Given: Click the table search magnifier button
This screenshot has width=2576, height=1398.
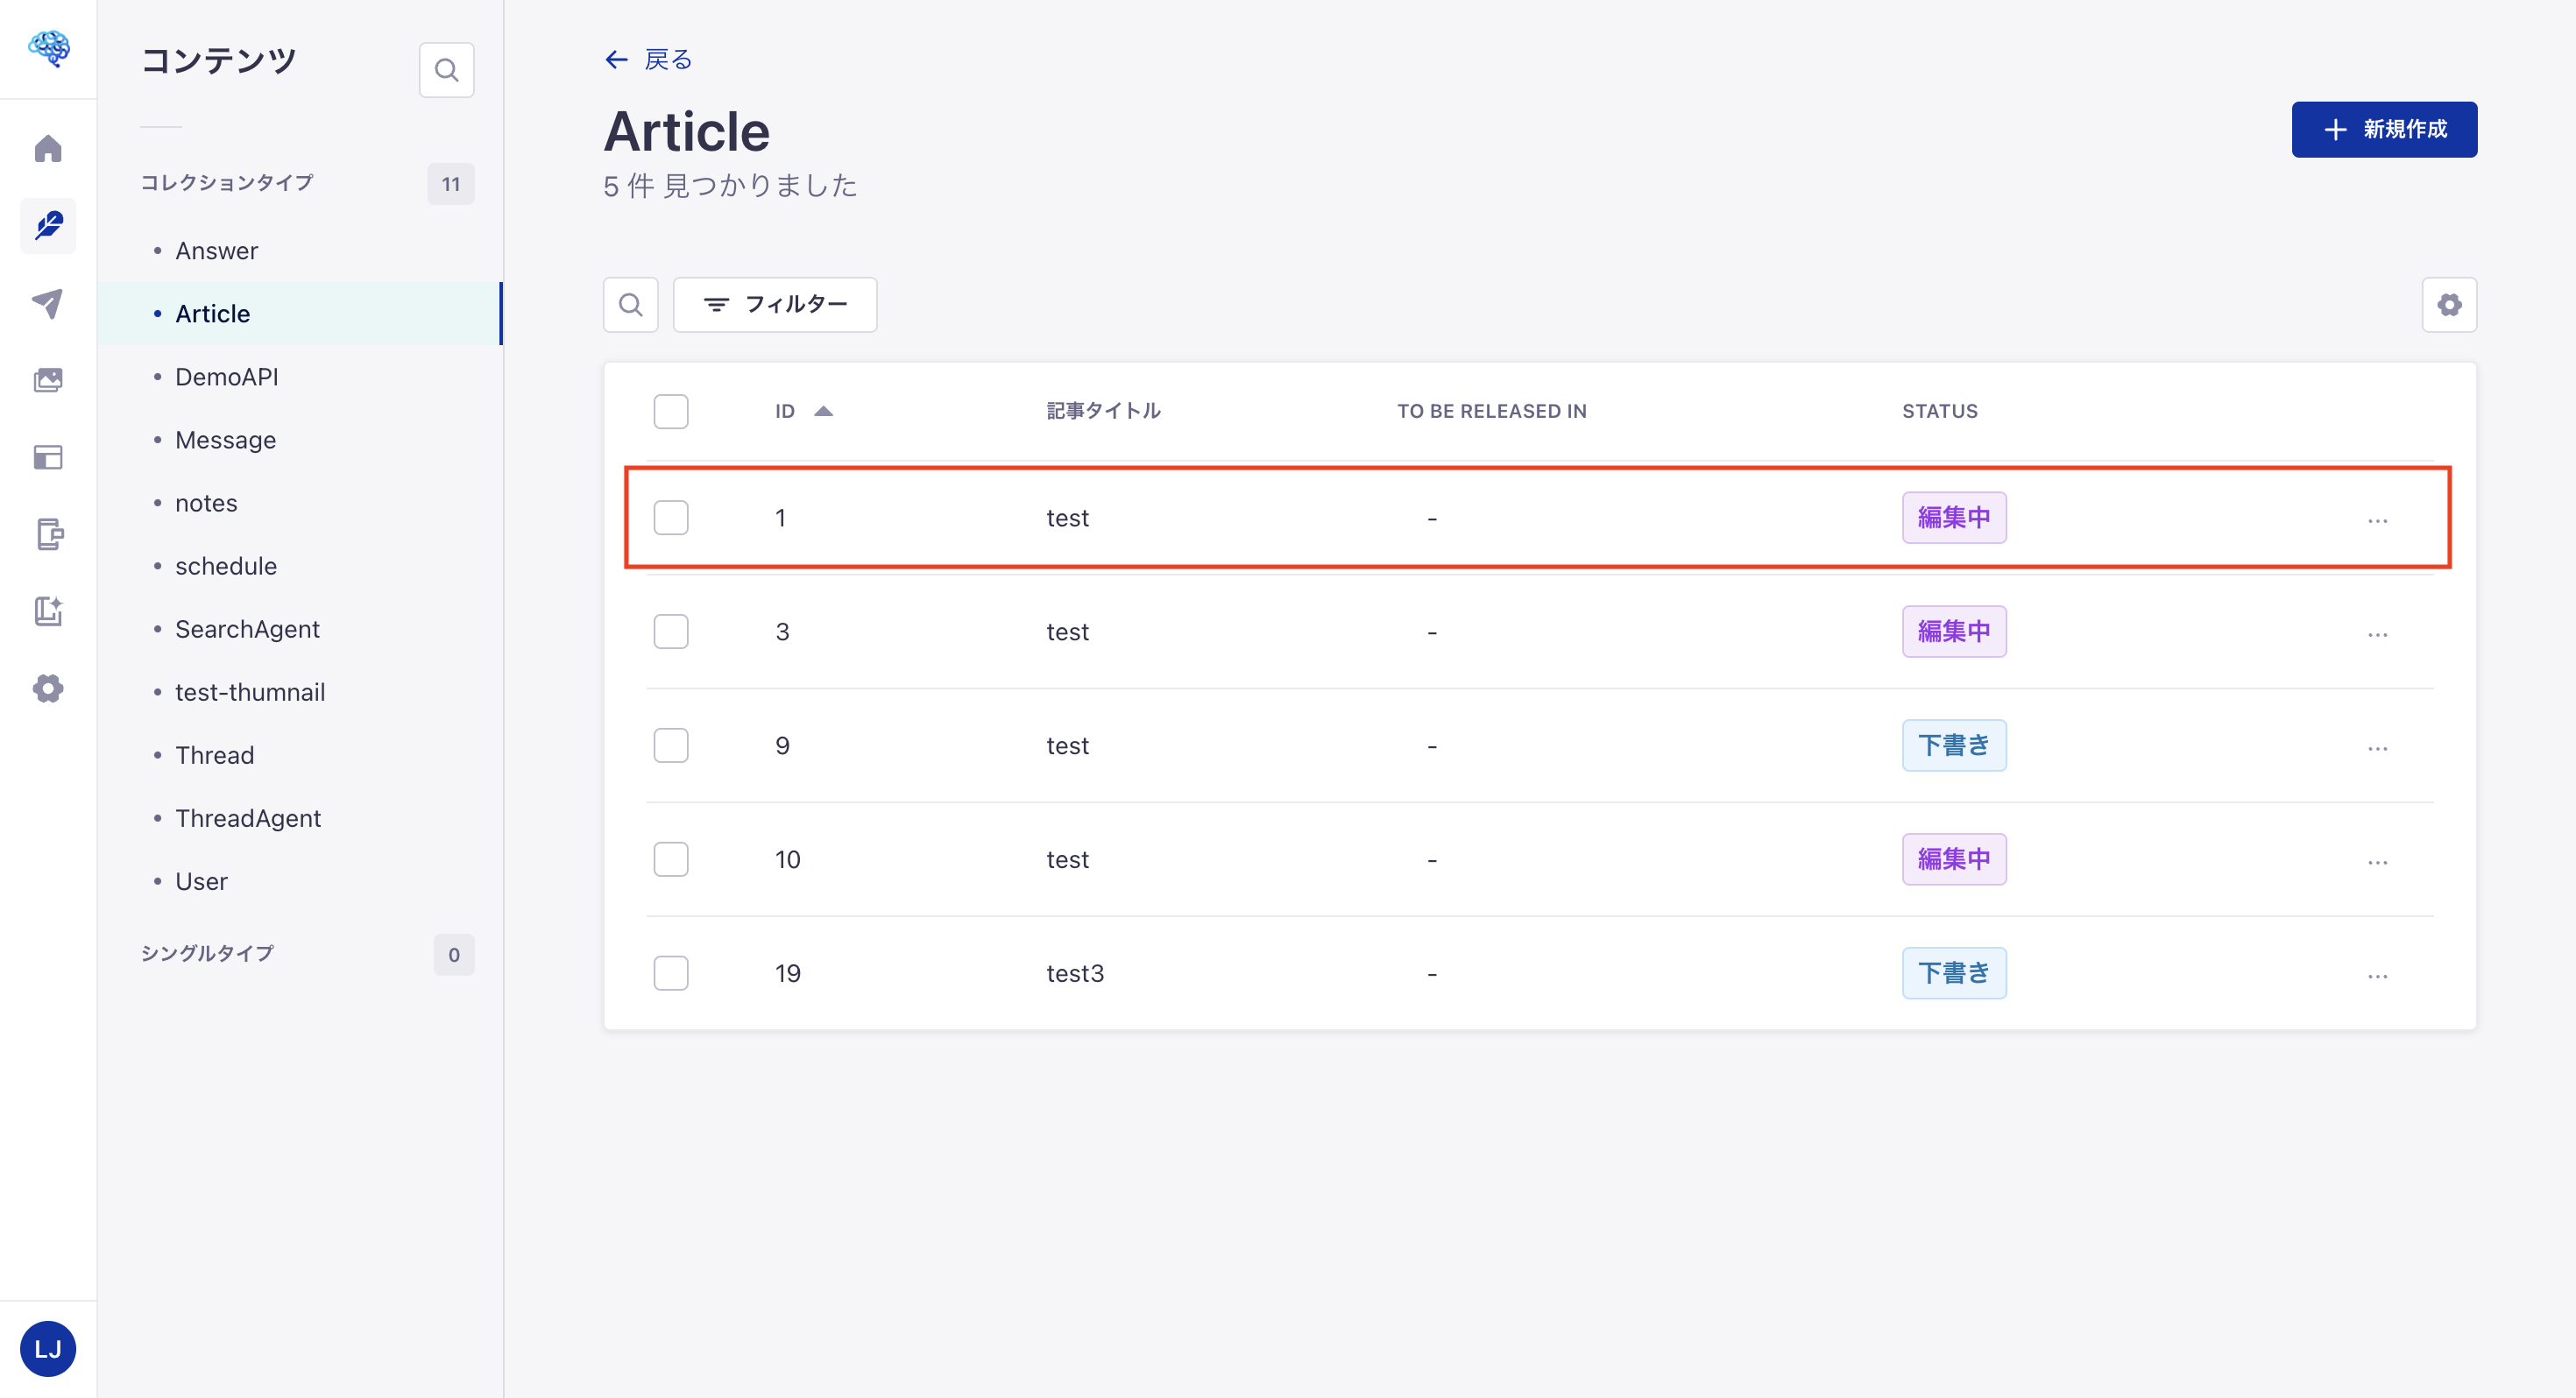Looking at the screenshot, I should pyautogui.click(x=630, y=304).
